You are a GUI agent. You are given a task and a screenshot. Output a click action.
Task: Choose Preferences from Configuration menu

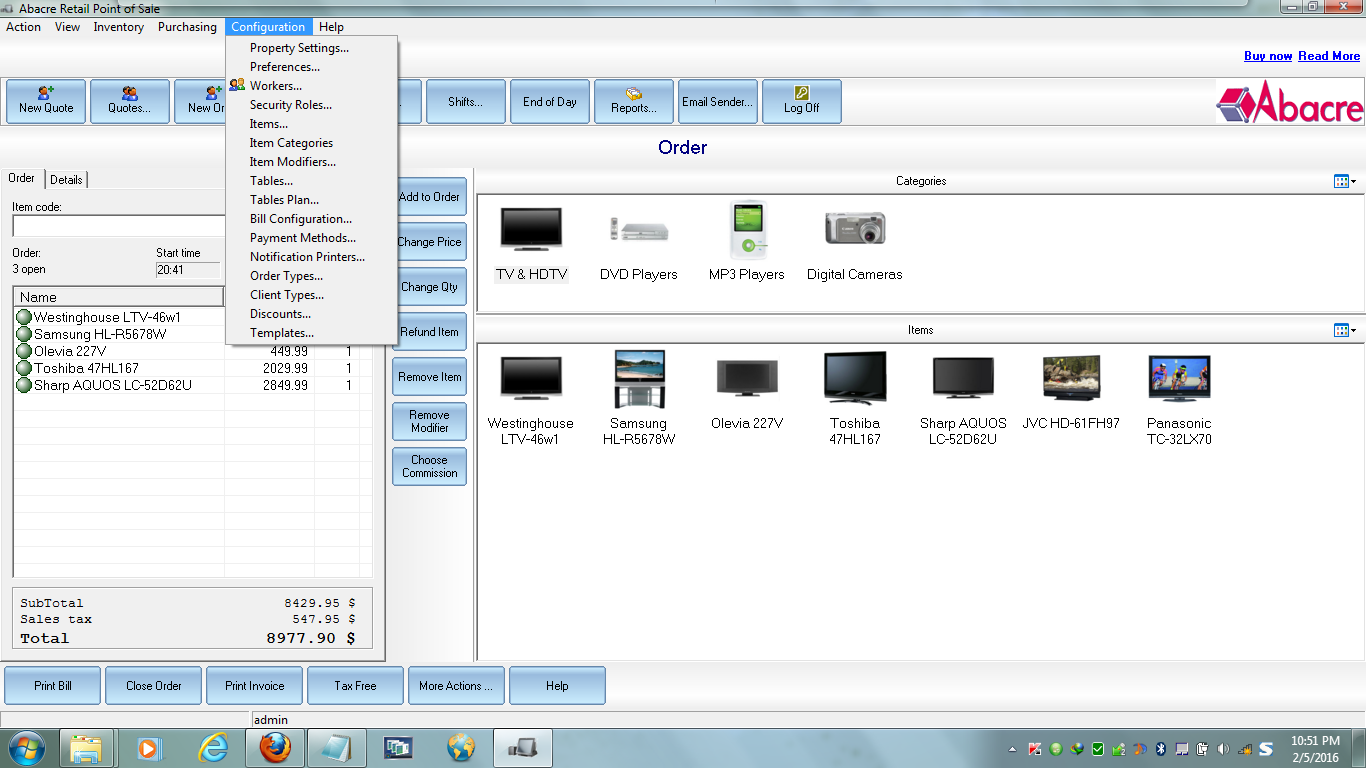(x=312, y=67)
